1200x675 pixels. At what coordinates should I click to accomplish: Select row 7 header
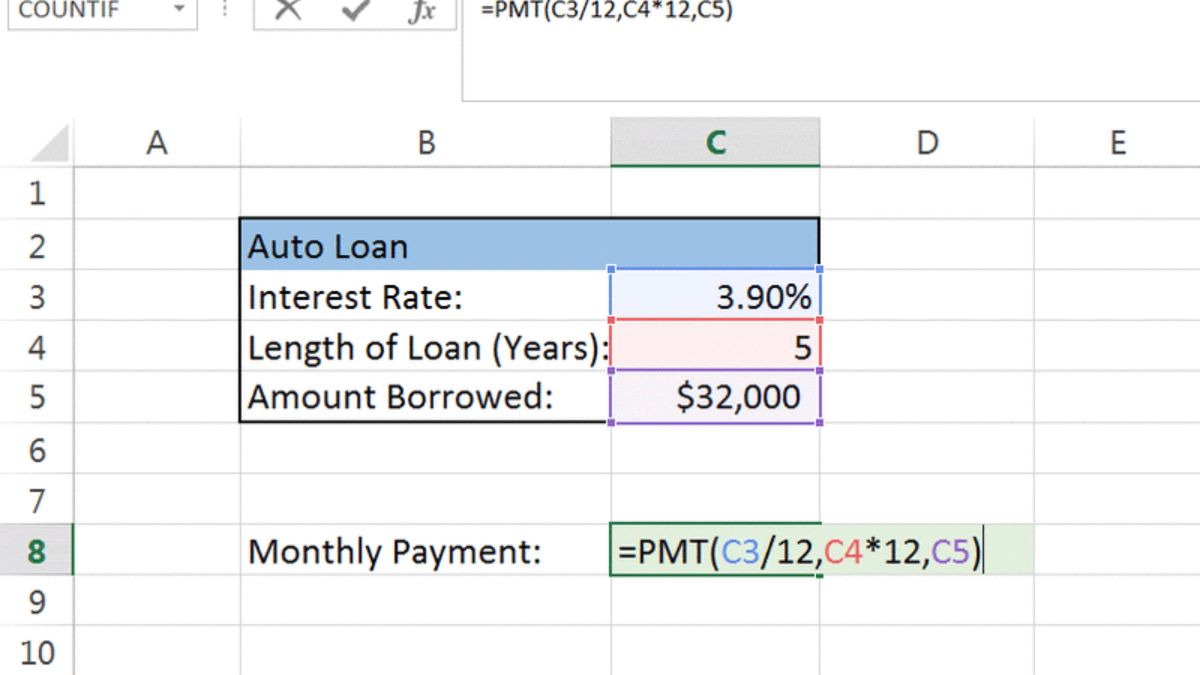pyautogui.click(x=36, y=500)
